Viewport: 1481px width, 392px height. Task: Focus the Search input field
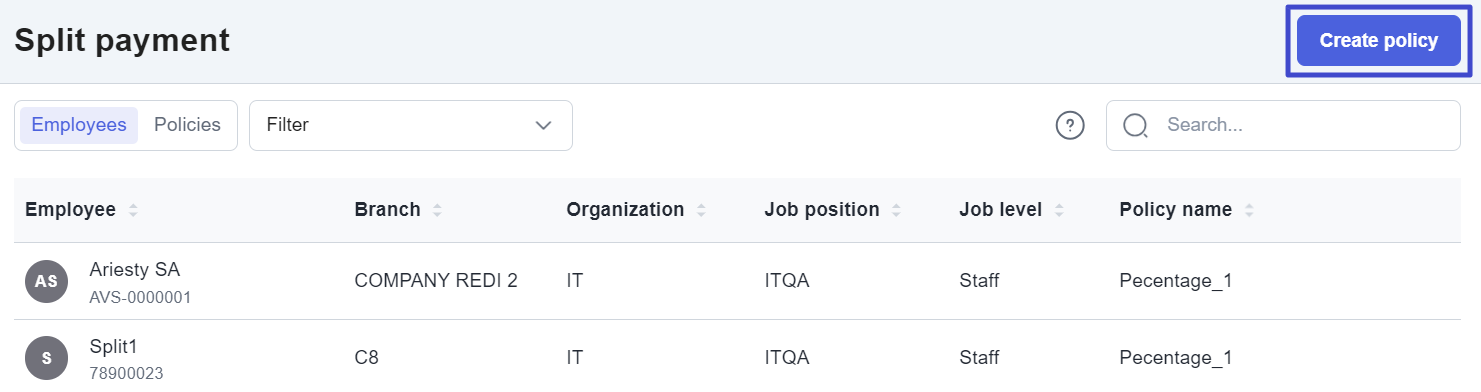tap(1283, 125)
